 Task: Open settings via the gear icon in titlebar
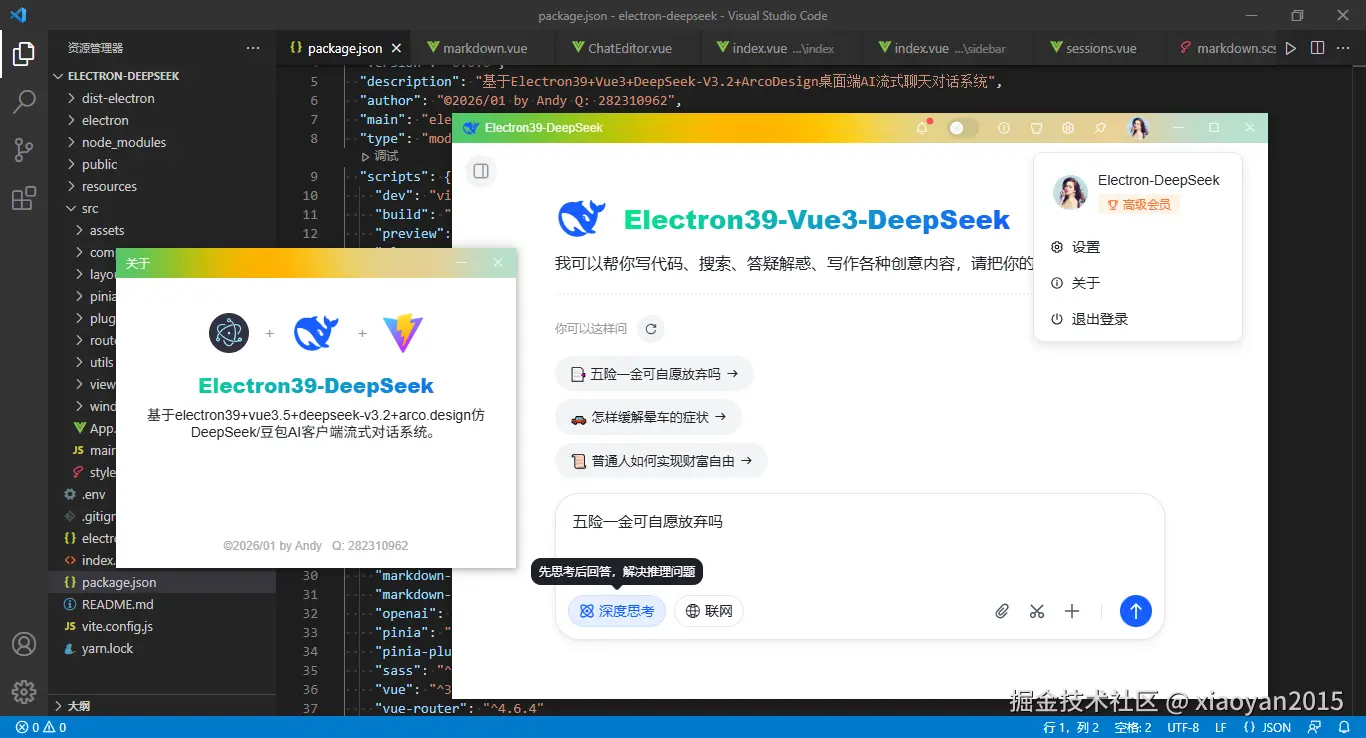click(x=1068, y=128)
